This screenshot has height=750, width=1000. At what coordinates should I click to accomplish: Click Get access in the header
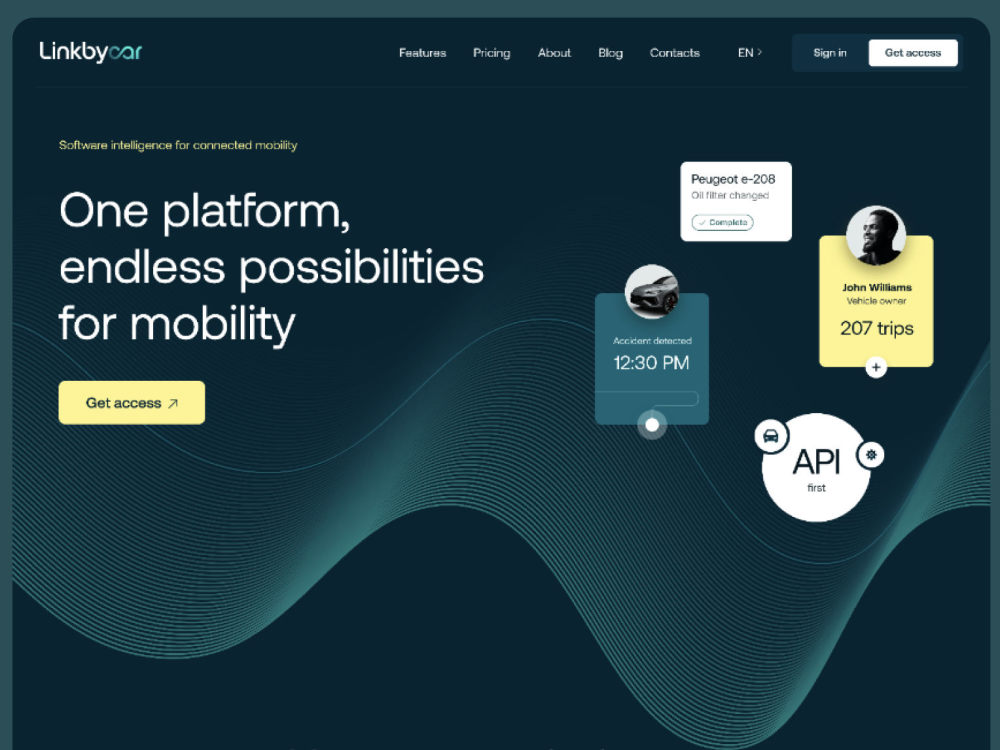click(913, 53)
